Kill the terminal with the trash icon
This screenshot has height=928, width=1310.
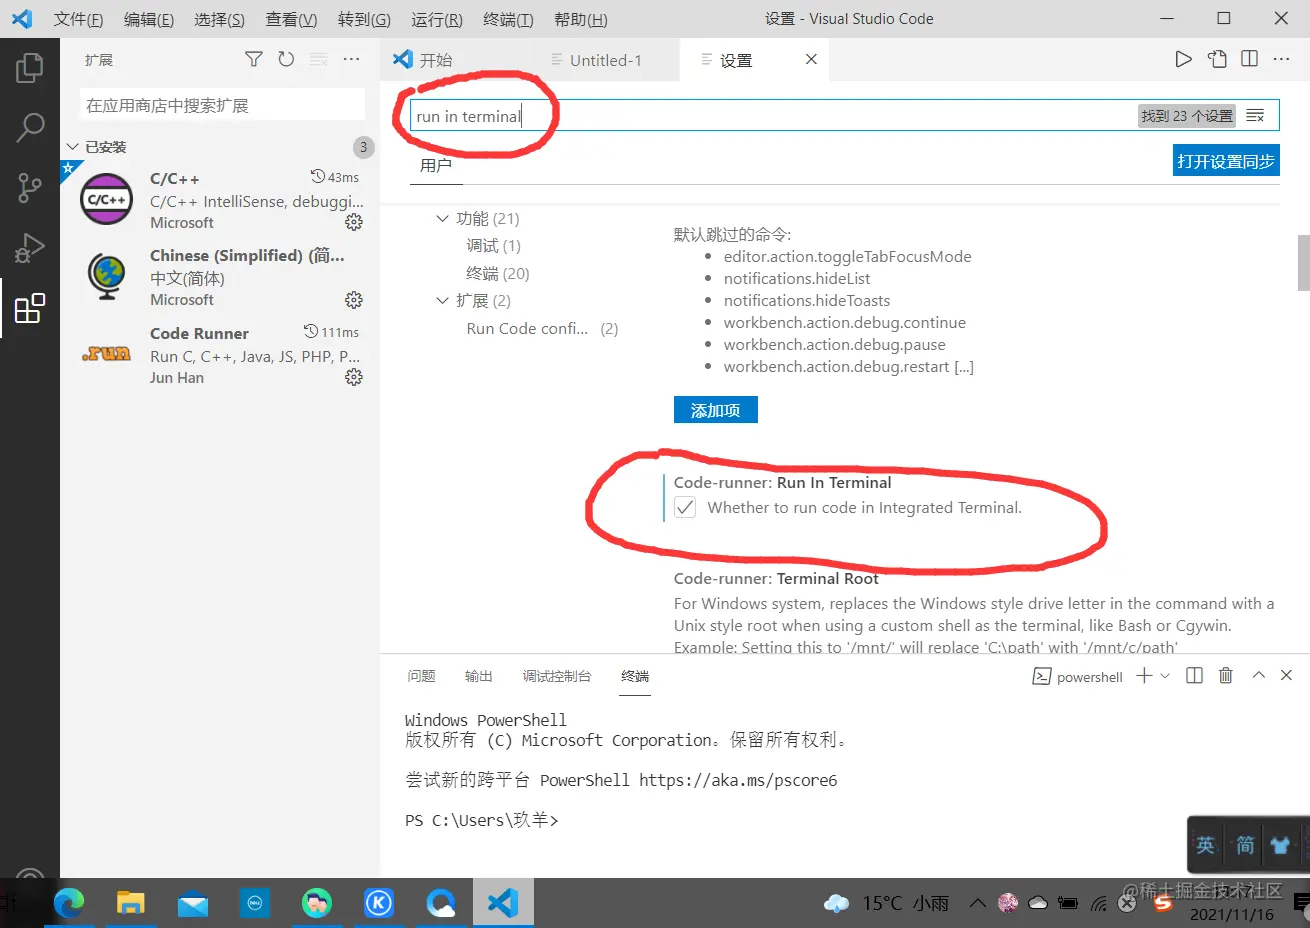pyautogui.click(x=1226, y=675)
